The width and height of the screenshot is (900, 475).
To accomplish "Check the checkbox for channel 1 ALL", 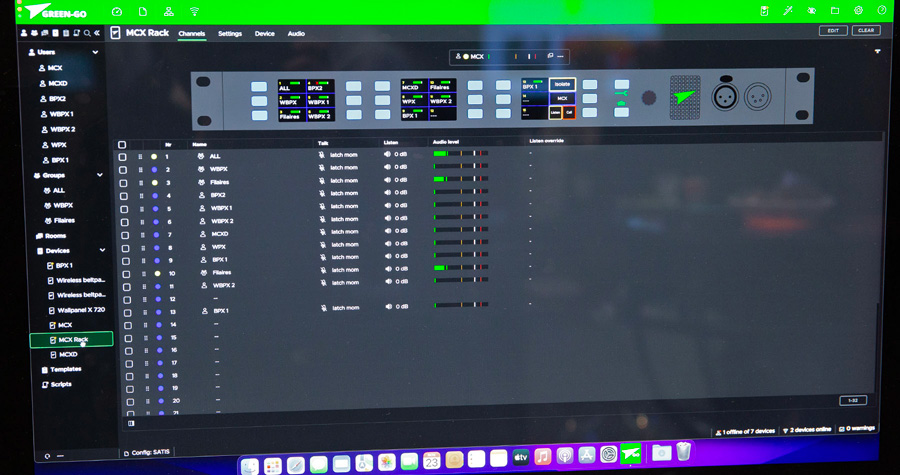I will pyautogui.click(x=122, y=157).
